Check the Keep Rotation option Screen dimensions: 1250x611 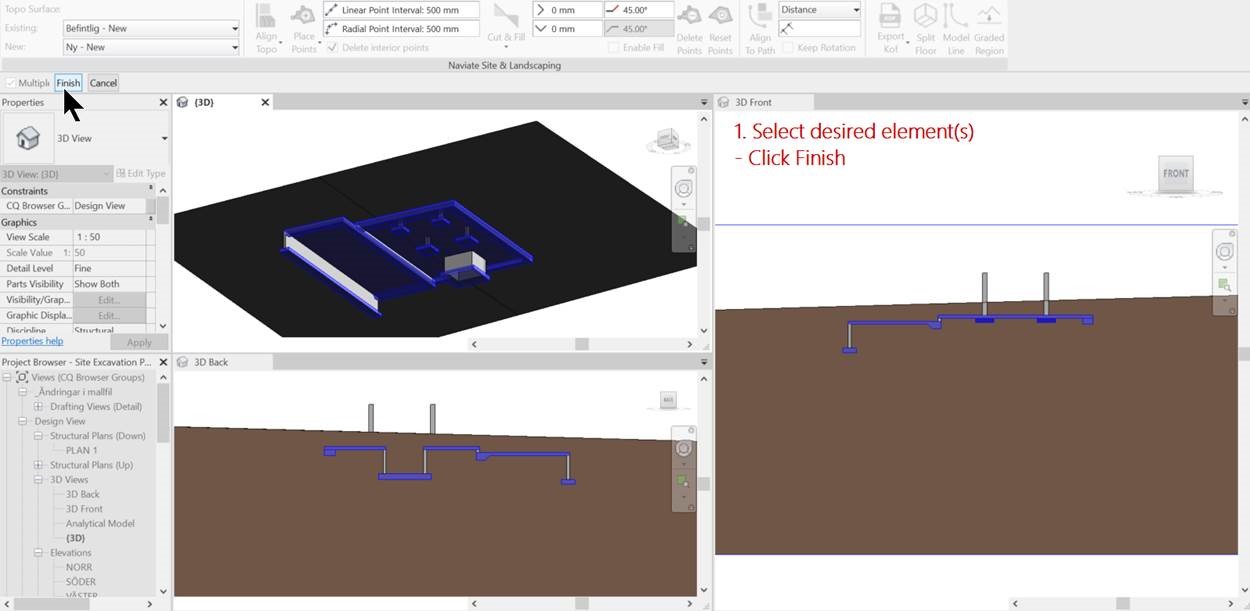790,46
